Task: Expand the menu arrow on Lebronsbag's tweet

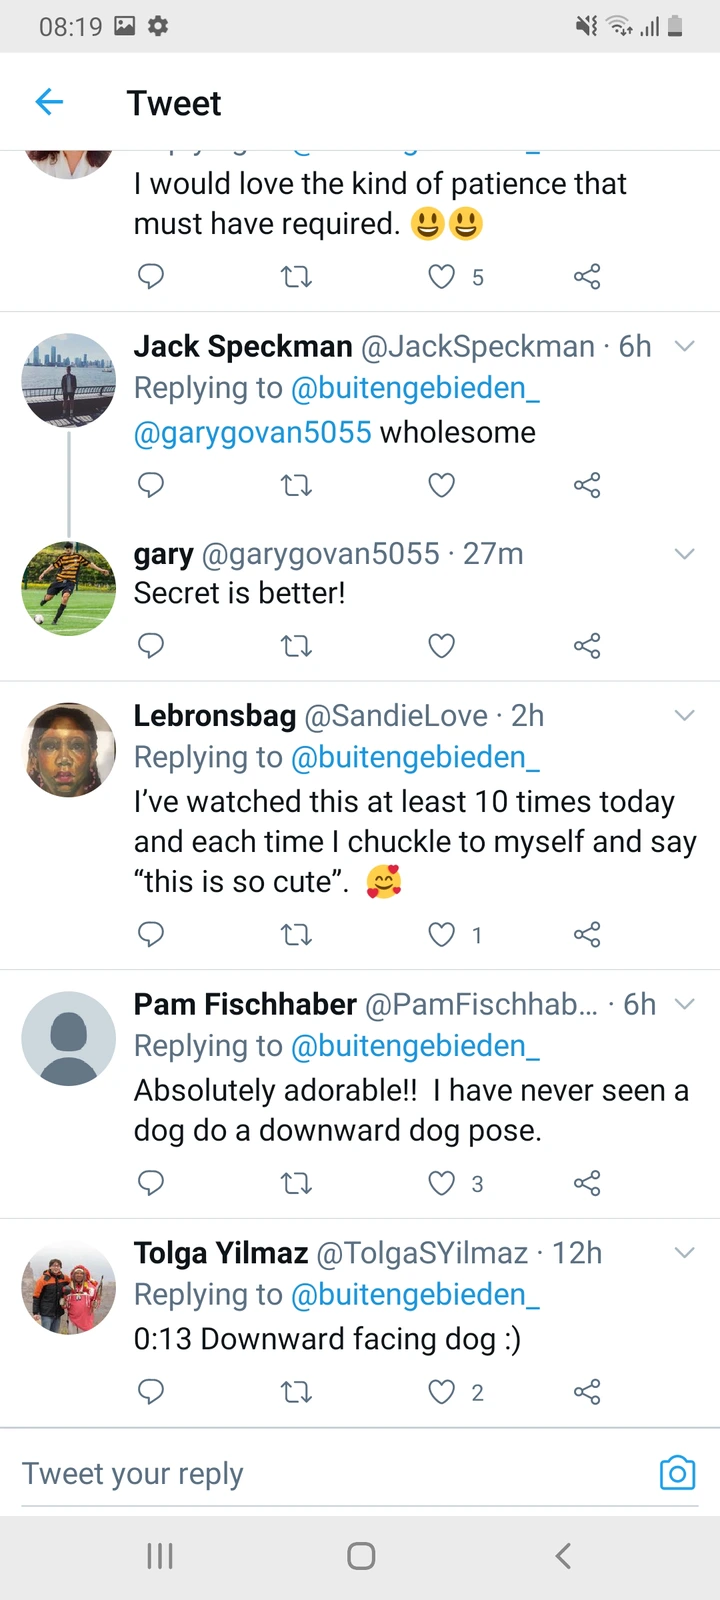Action: [x=684, y=716]
